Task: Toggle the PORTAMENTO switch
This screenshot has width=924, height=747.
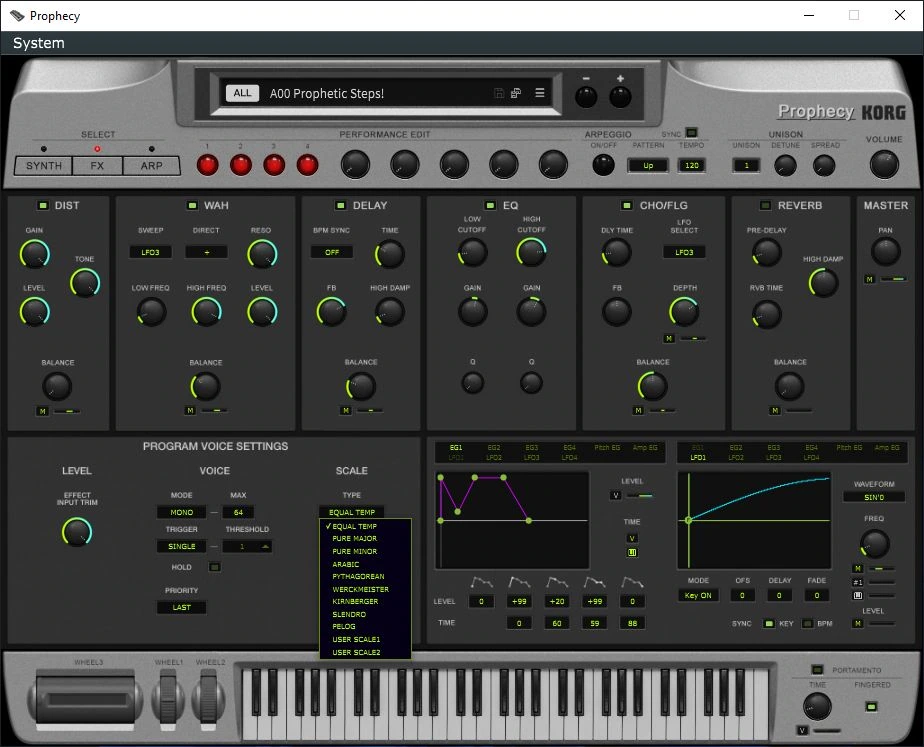Action: (817, 670)
